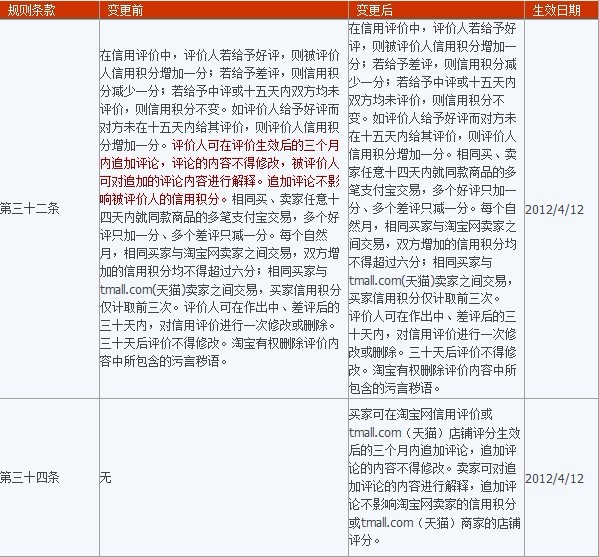Click the text 买家可在淘宝网信用评价或
Screen dimensions: 599x557
tap(421, 415)
